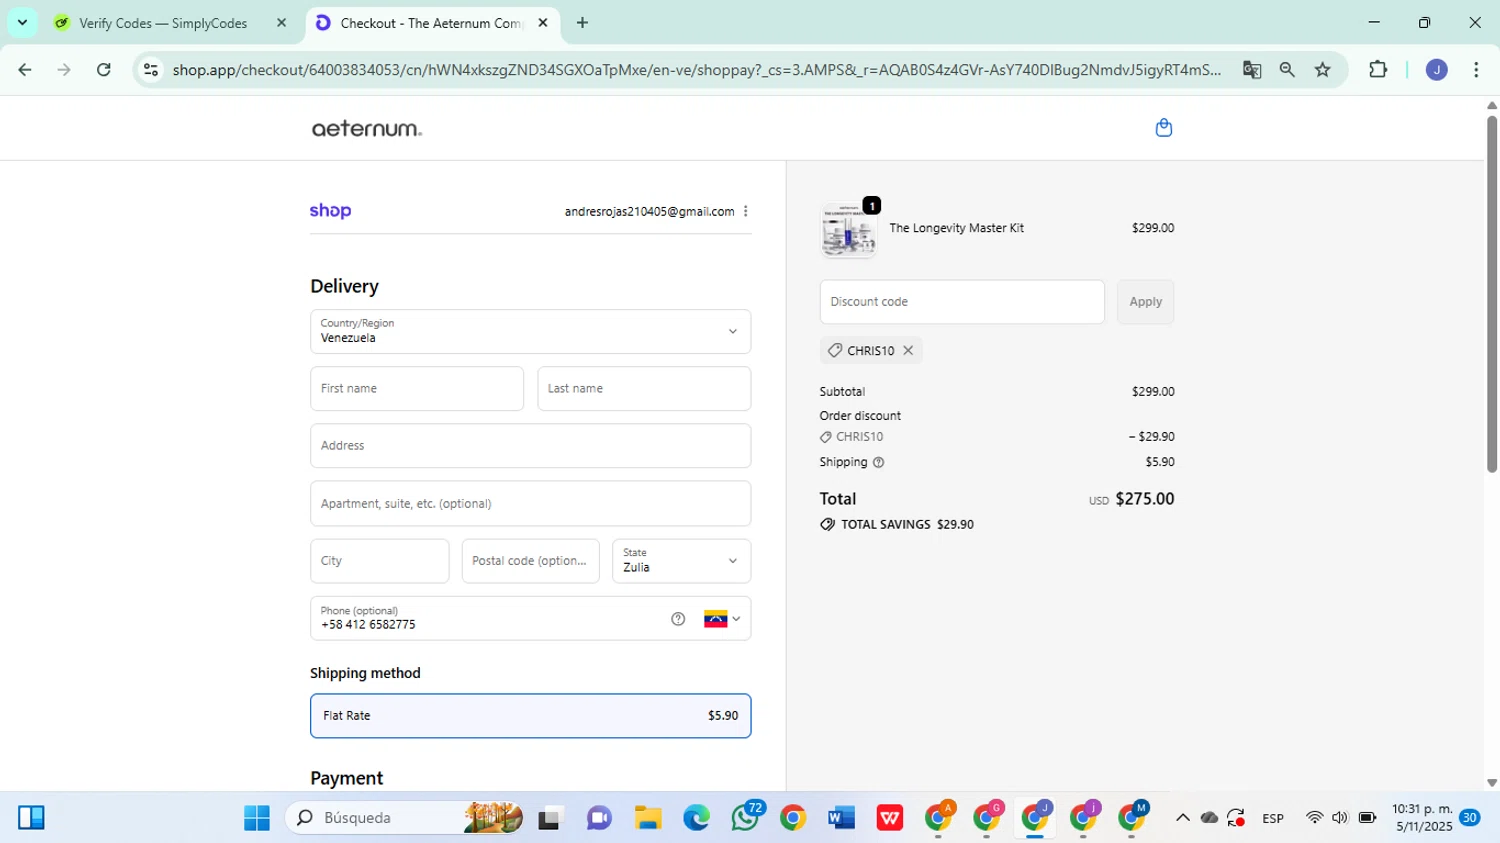This screenshot has width=1500, height=843.
Task: Close the Checkout tab
Action: pyautogui.click(x=543, y=23)
